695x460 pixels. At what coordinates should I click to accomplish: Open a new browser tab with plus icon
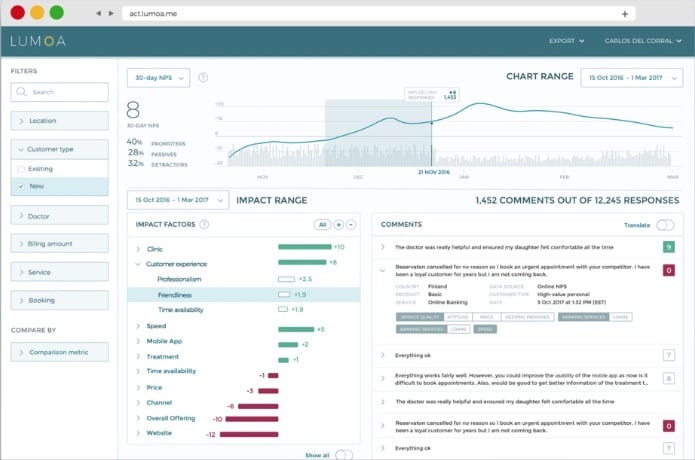pyautogui.click(x=625, y=14)
